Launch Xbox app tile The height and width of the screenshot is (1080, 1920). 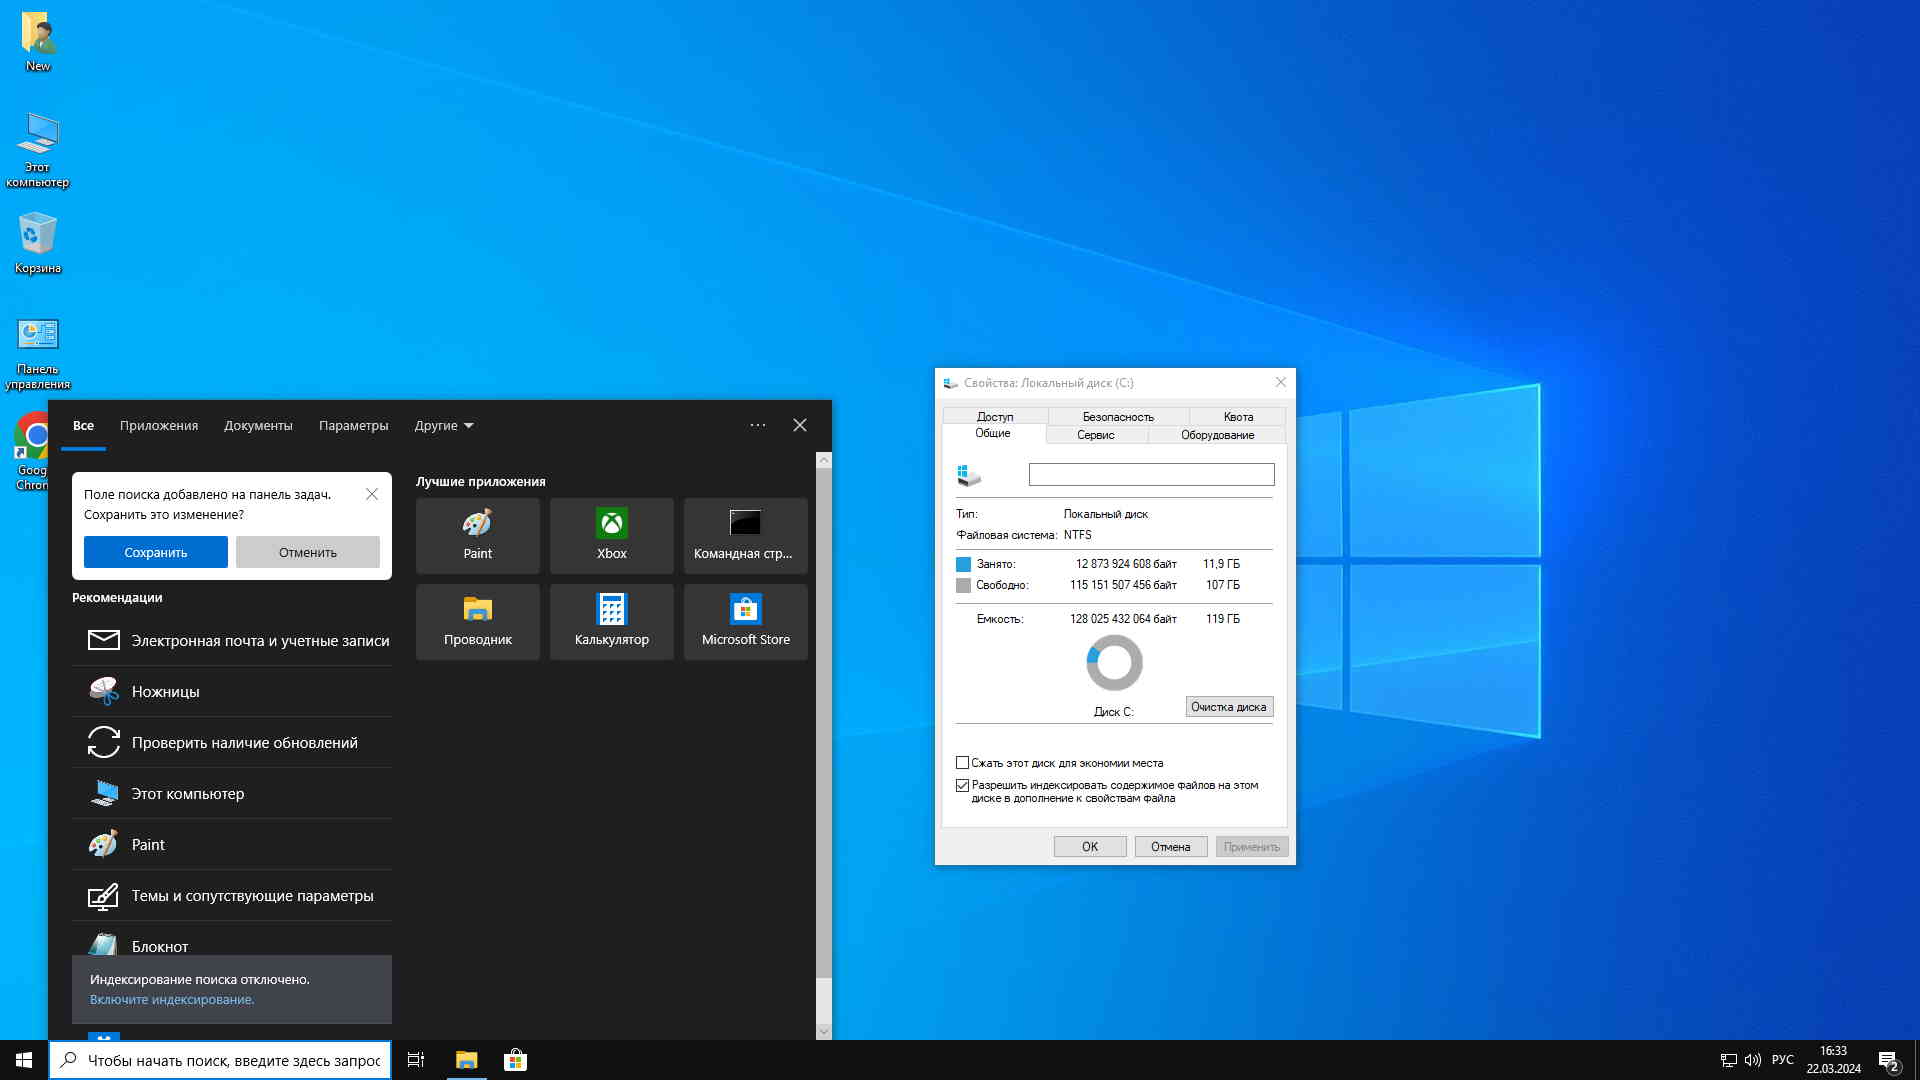[x=611, y=535]
